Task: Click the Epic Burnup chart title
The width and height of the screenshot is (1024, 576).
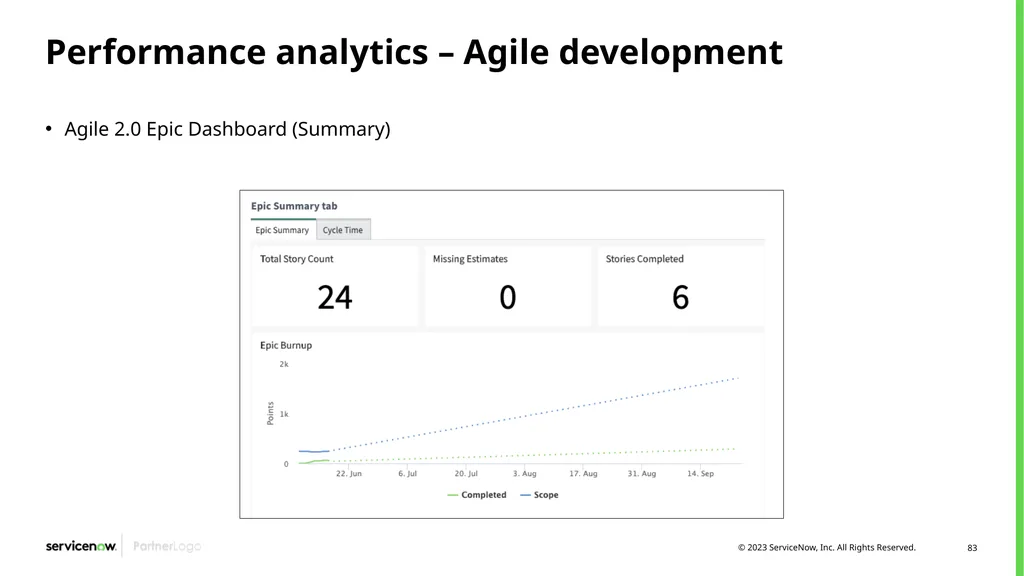Action: click(x=286, y=345)
